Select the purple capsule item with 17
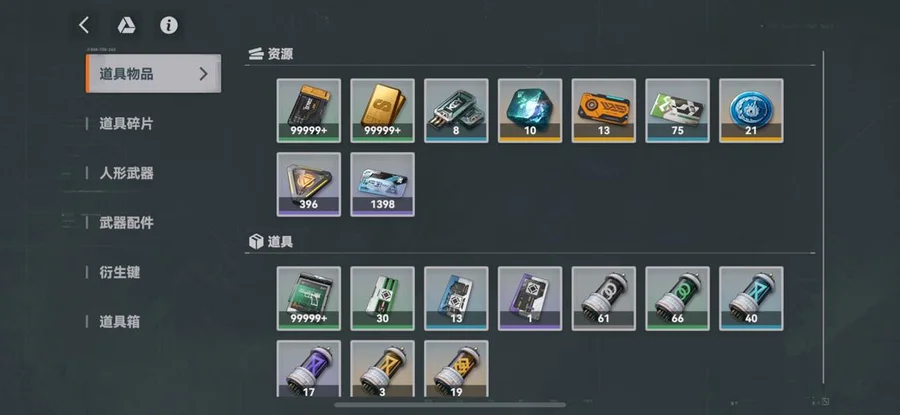900x415 pixels. 309,369
